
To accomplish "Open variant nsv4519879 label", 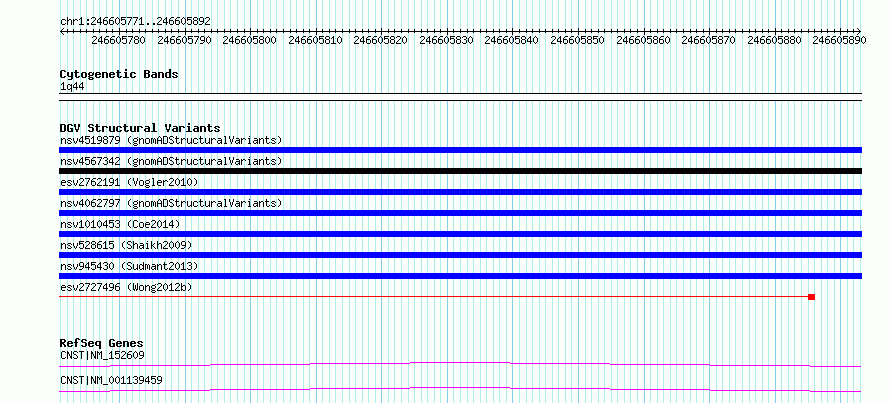I will [171, 140].
